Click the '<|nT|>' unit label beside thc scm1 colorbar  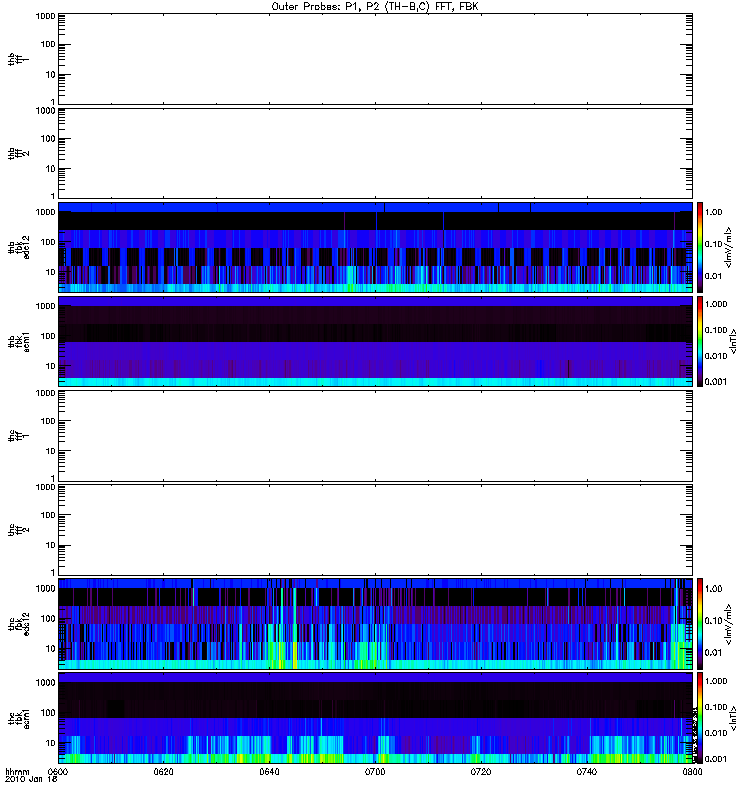pos(733,718)
